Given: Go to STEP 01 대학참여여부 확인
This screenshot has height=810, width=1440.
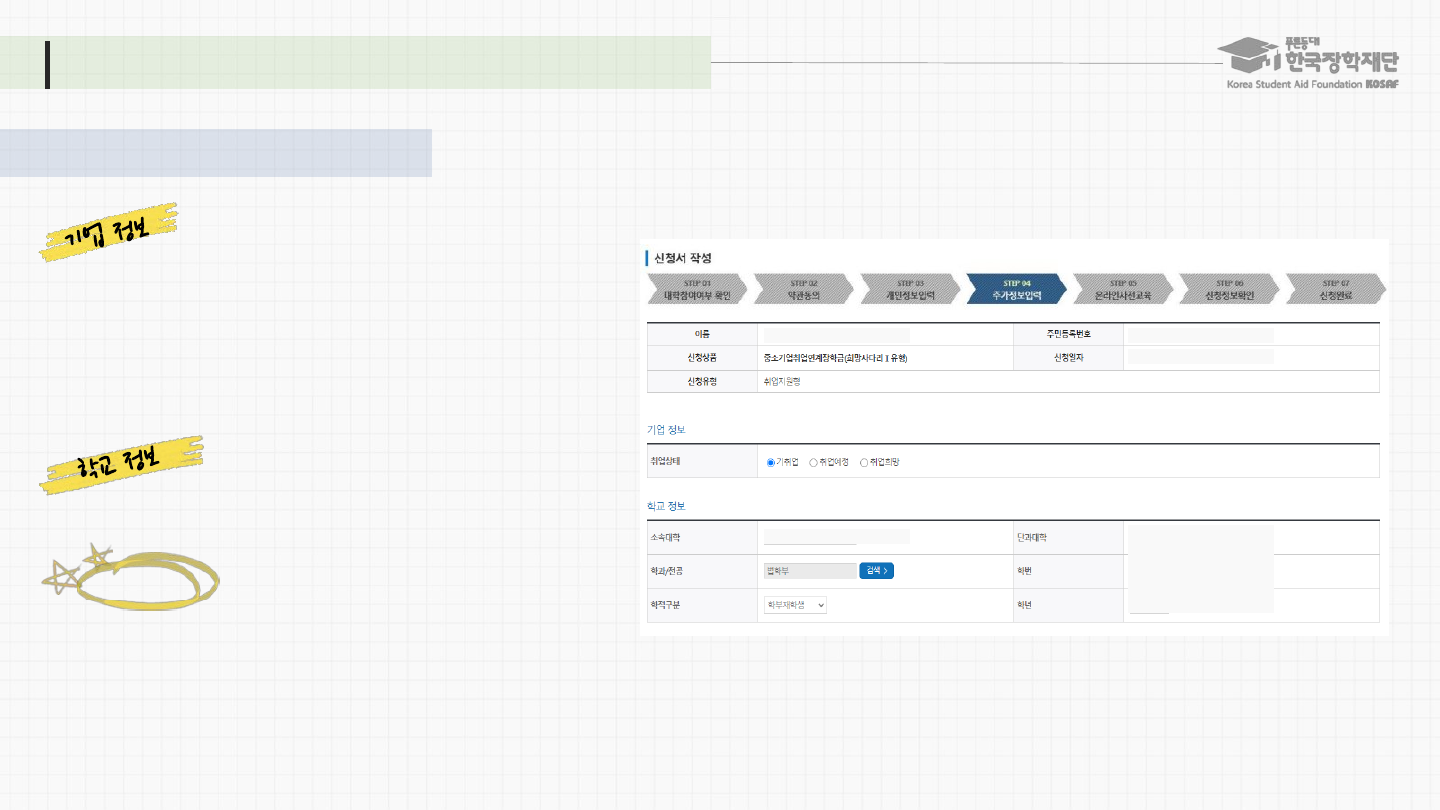Looking at the screenshot, I should [696, 289].
